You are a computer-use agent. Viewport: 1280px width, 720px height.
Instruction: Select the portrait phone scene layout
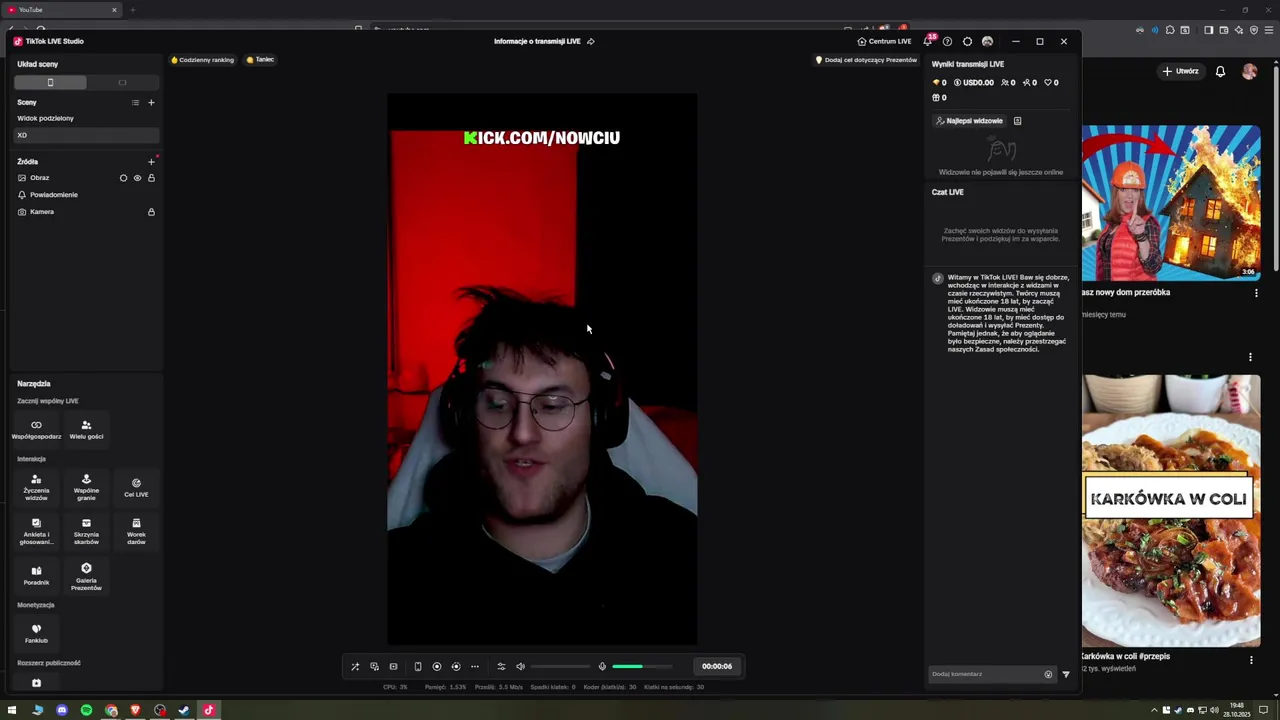click(50, 83)
